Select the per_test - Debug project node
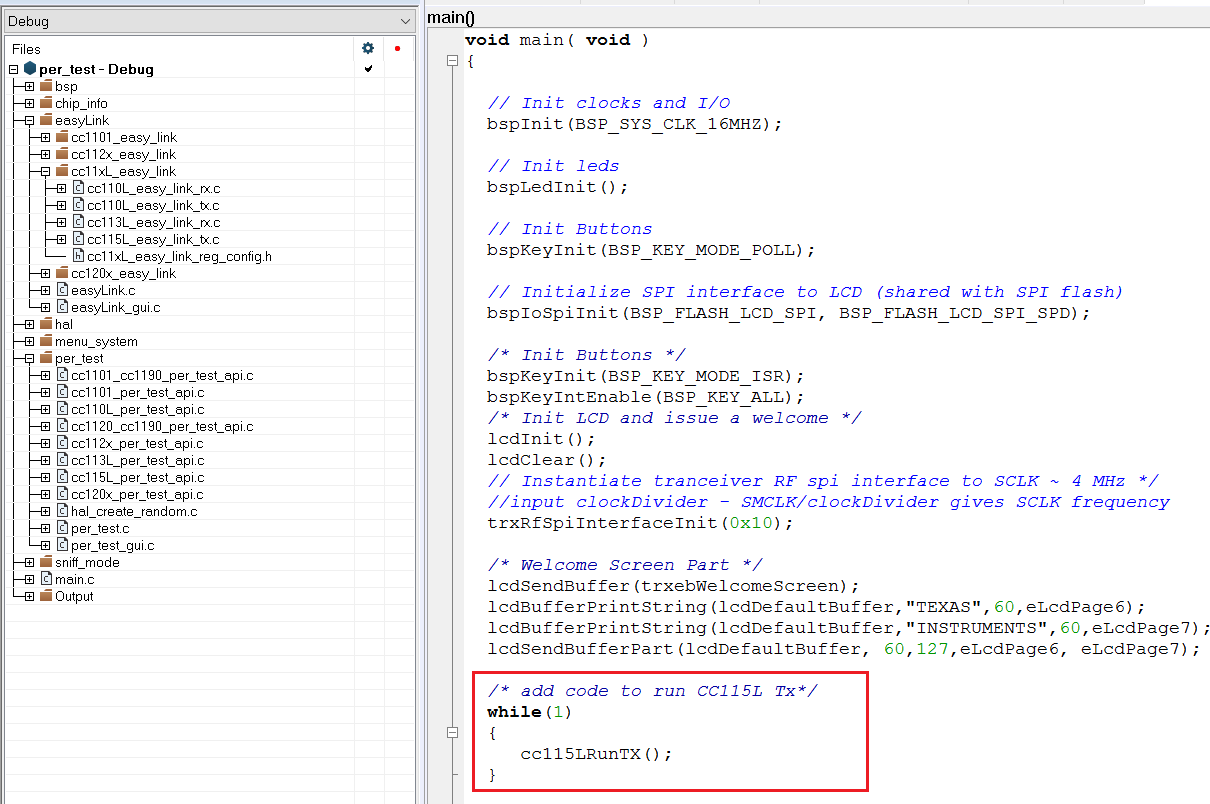The image size is (1210, 804). pyautogui.click(x=96, y=69)
